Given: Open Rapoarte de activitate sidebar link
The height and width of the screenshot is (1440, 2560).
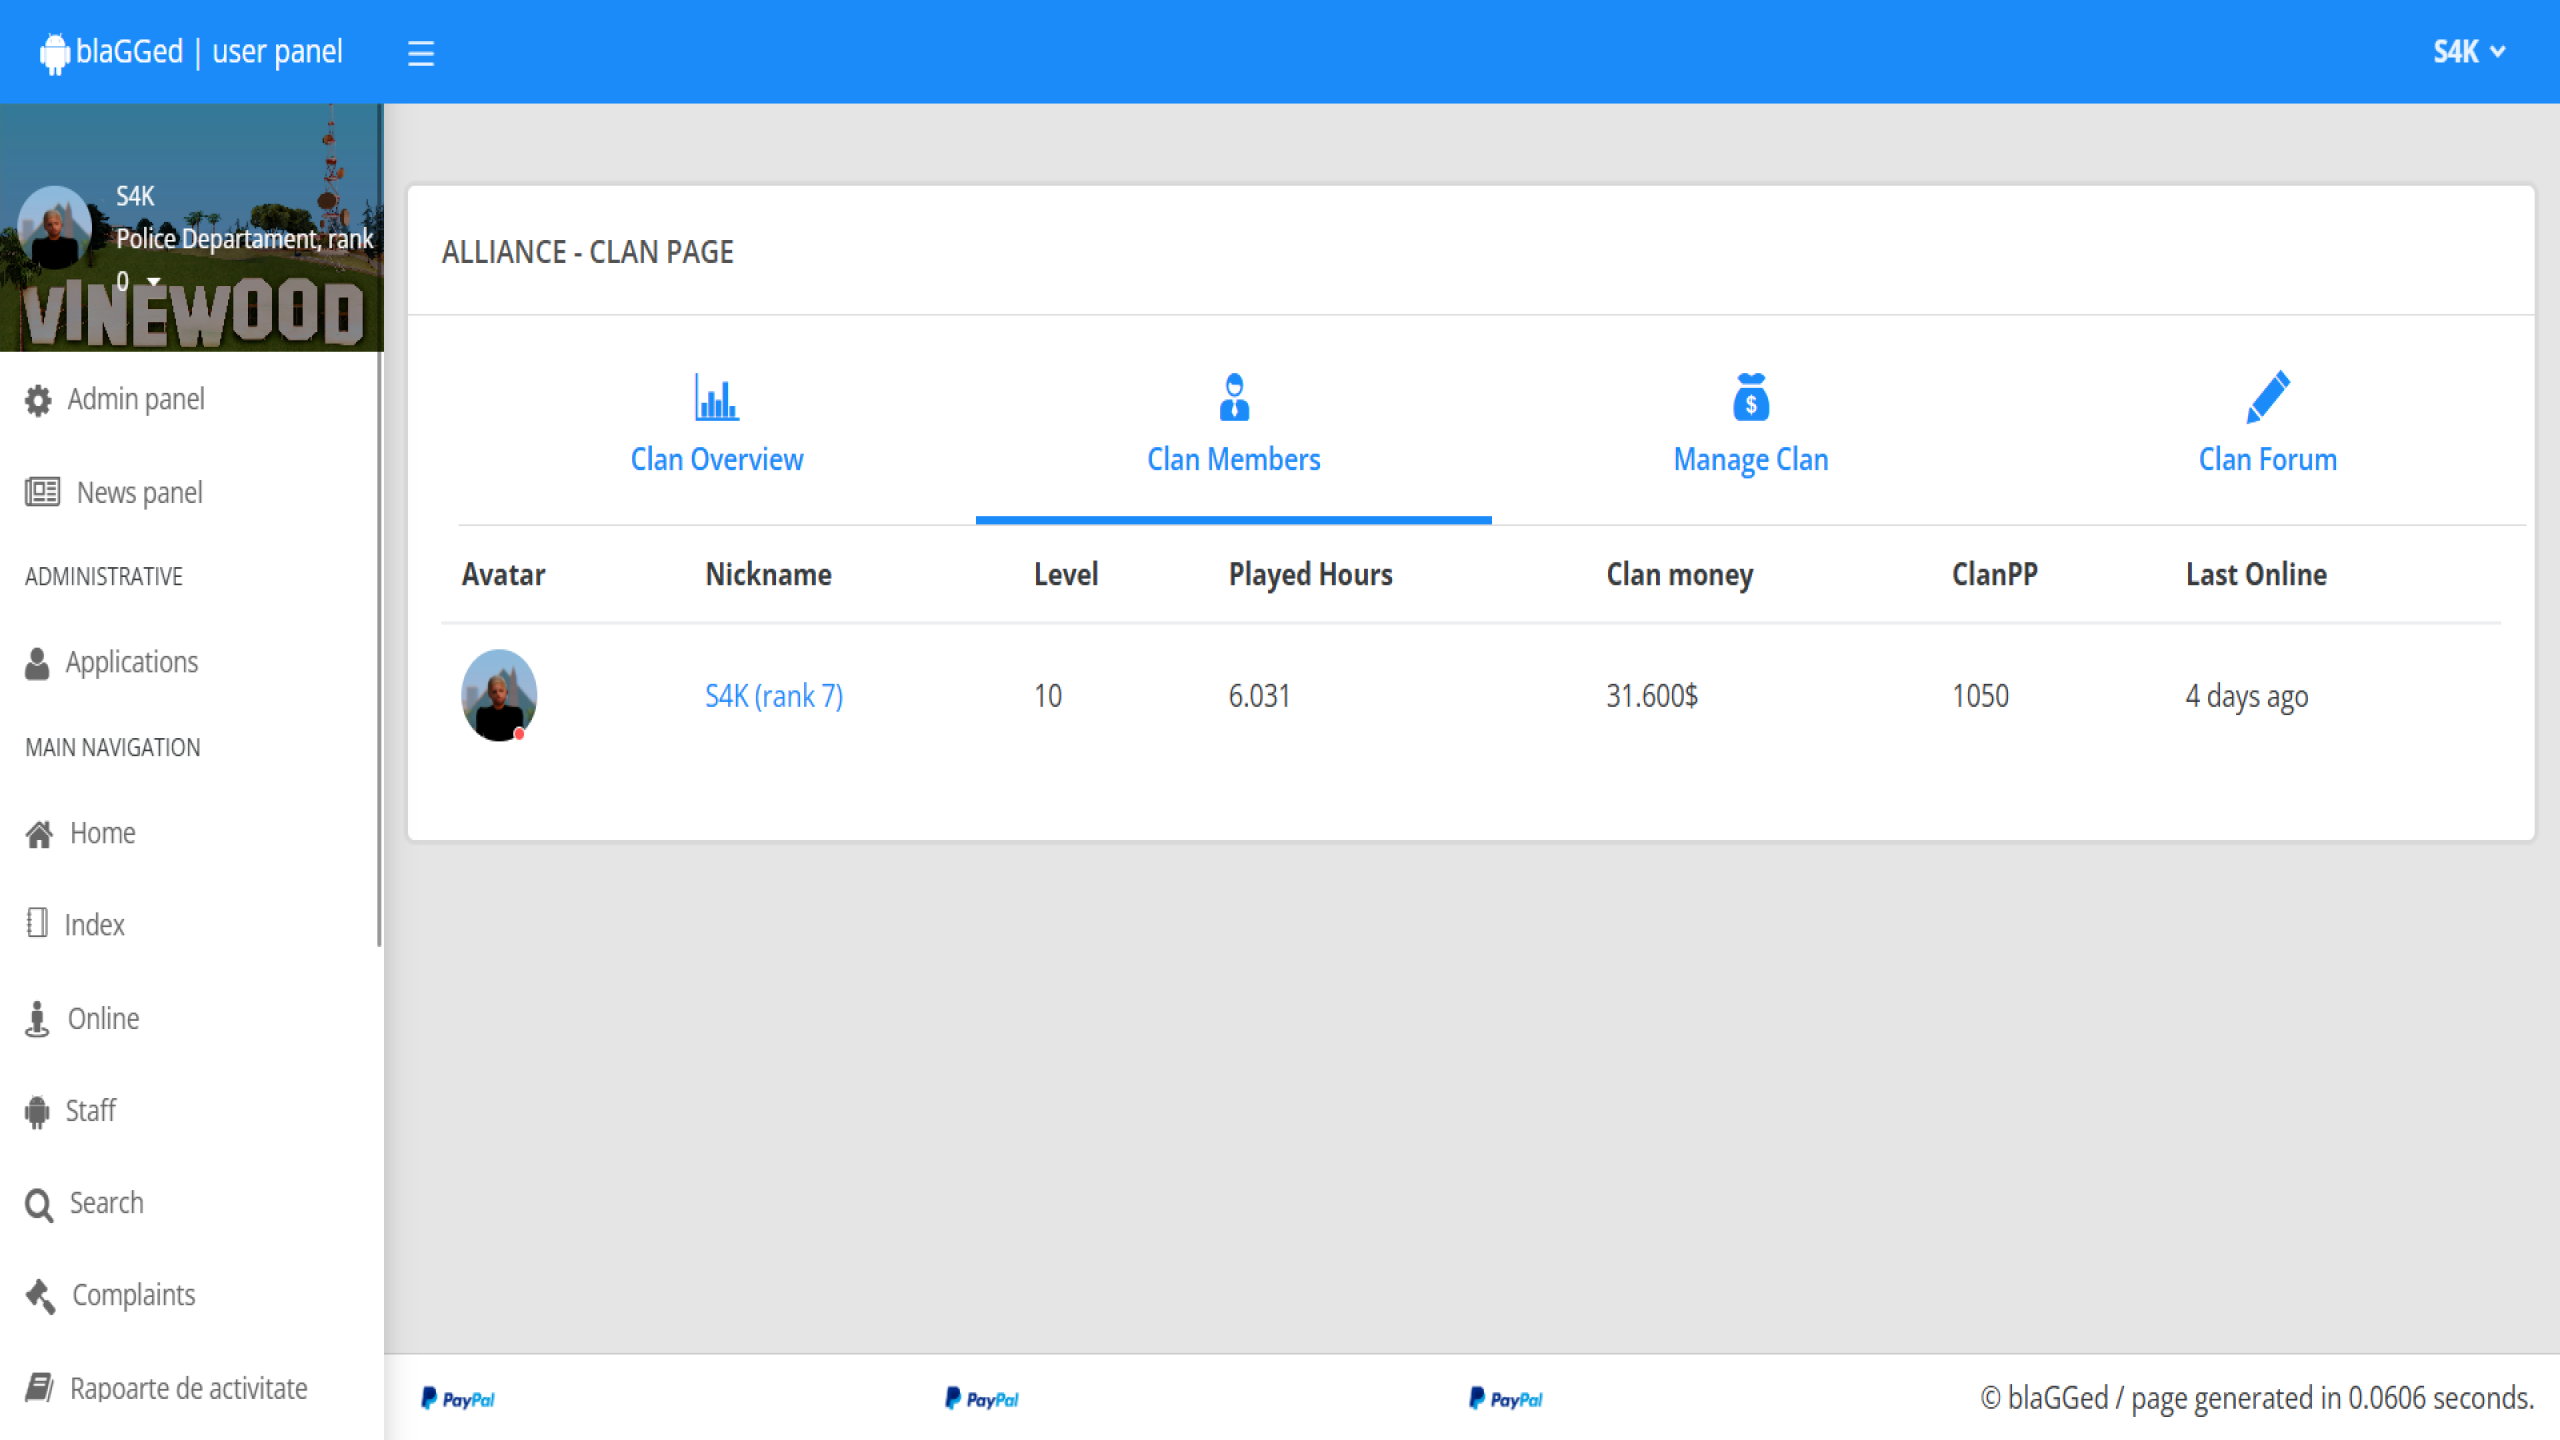Looking at the screenshot, I should 188,1388.
